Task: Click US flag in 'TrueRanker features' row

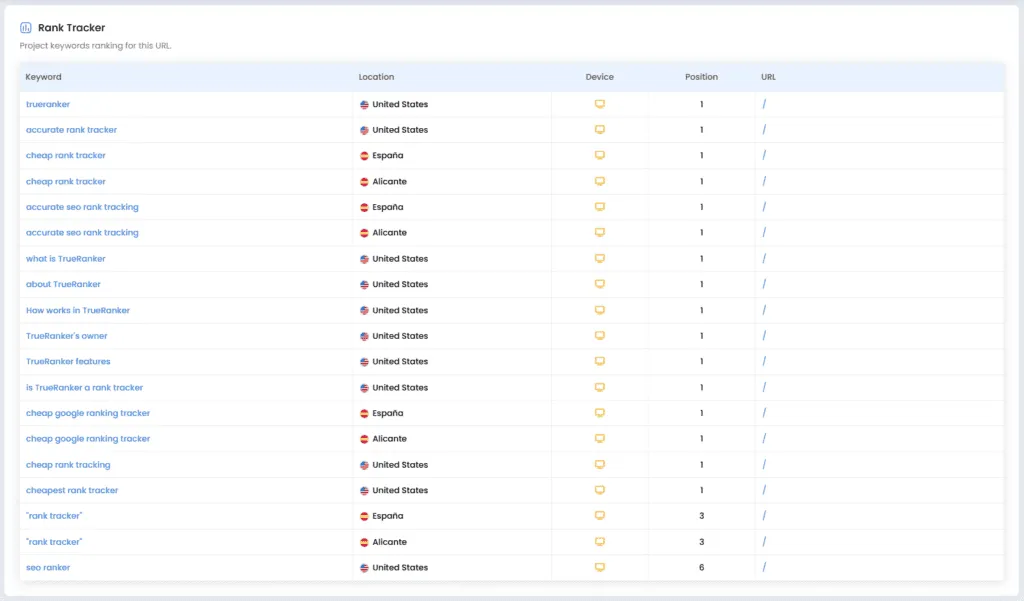Action: click(x=364, y=362)
